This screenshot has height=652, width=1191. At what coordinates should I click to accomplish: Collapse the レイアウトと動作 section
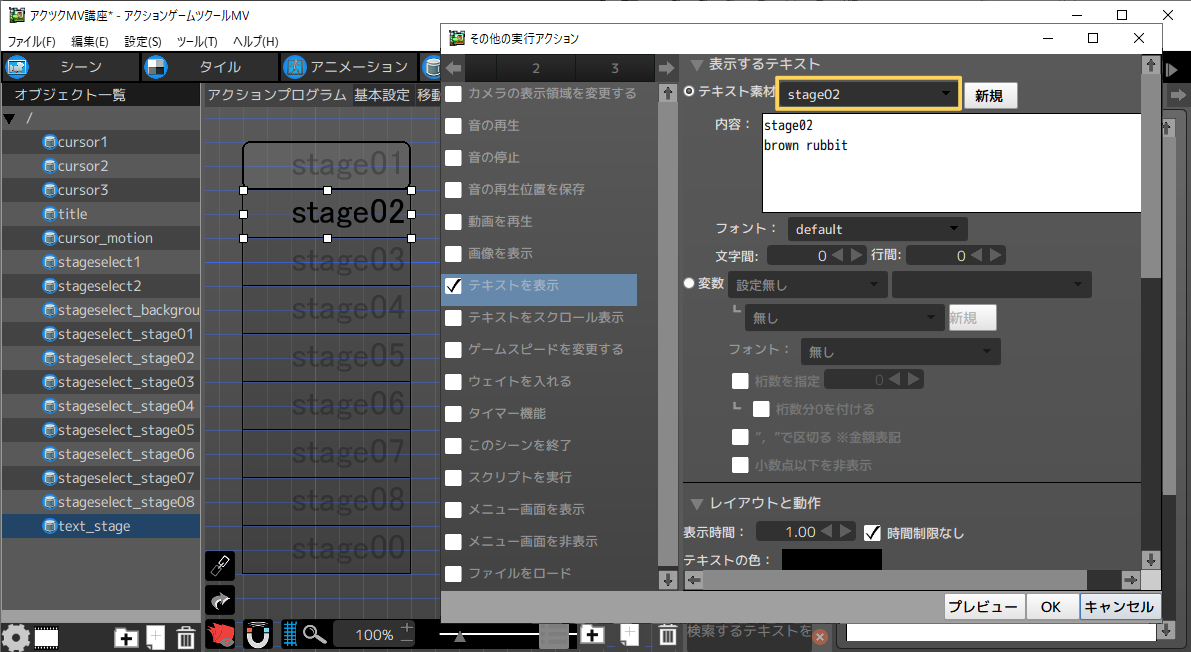click(696, 503)
